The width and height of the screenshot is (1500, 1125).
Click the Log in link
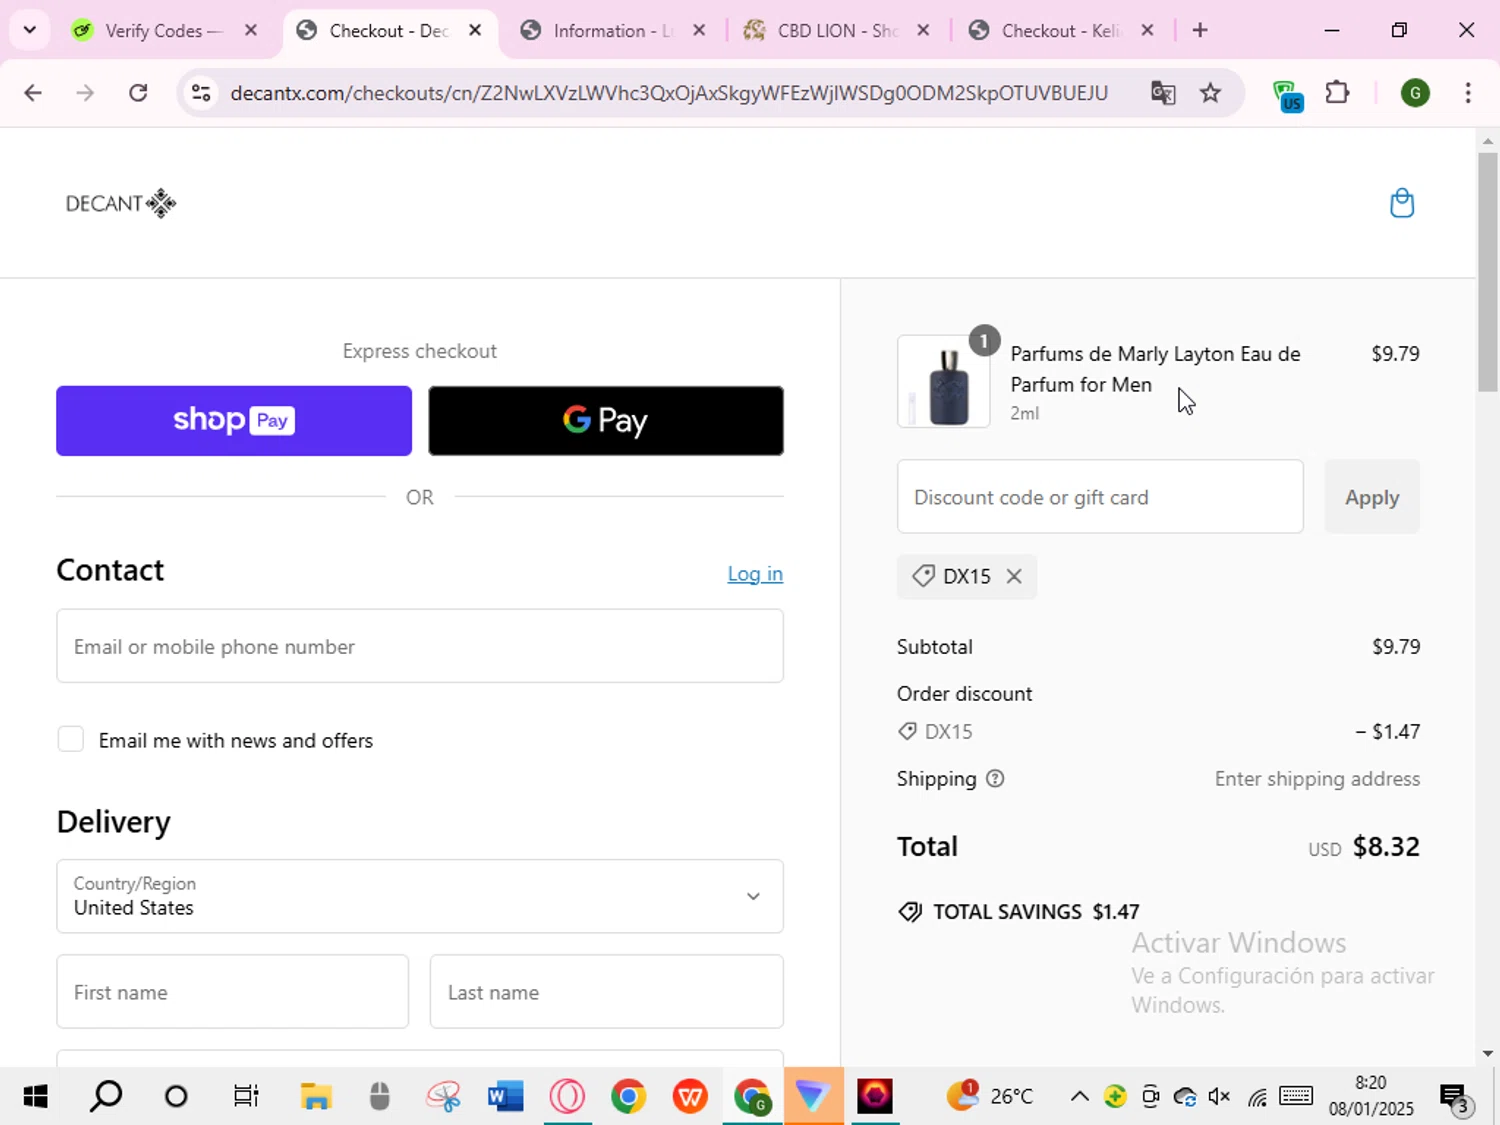point(755,574)
